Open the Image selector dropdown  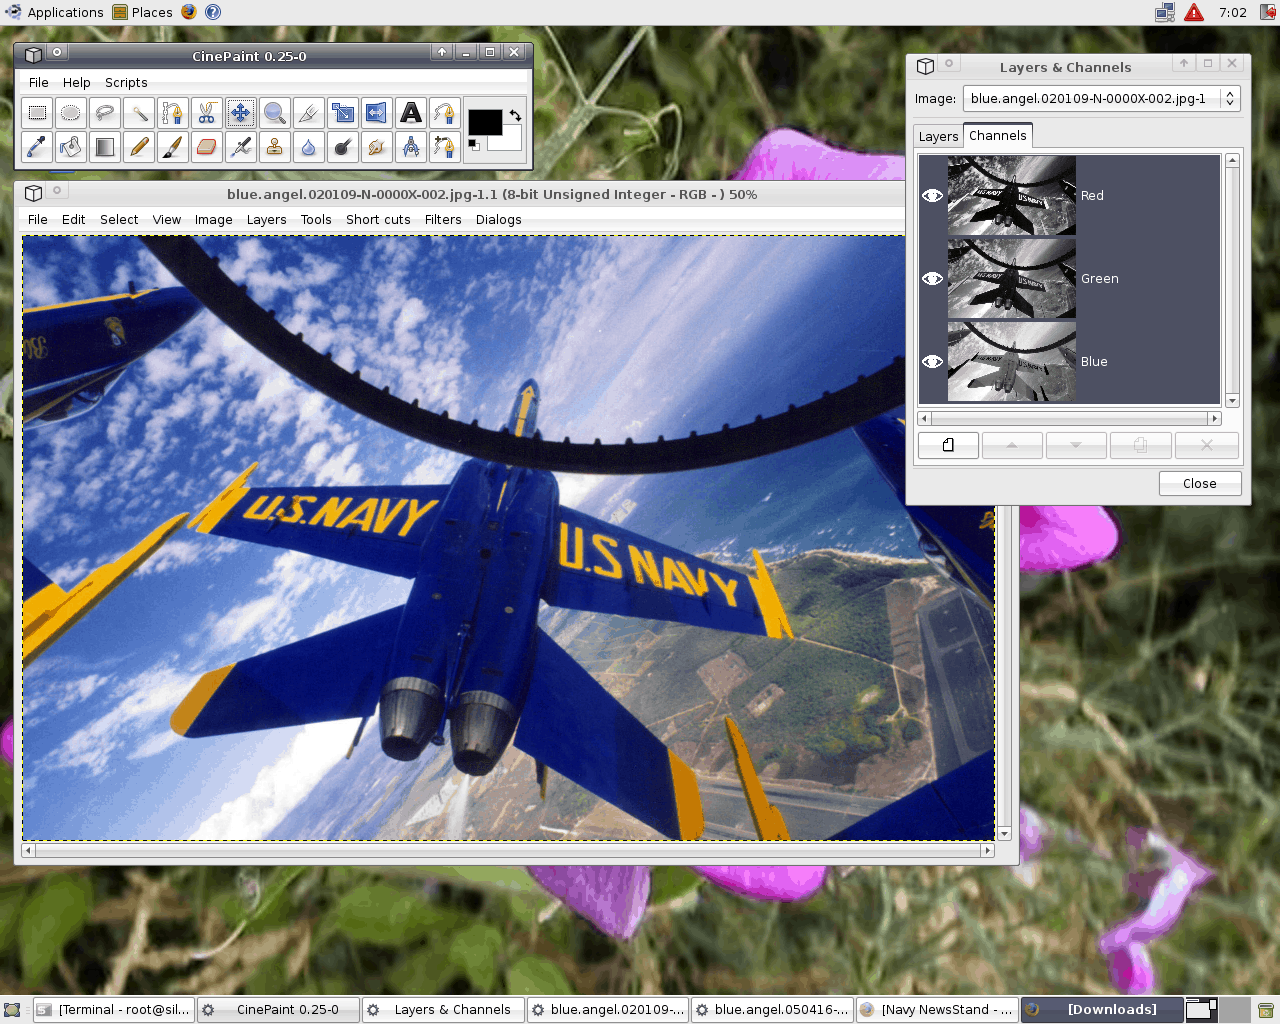1230,98
